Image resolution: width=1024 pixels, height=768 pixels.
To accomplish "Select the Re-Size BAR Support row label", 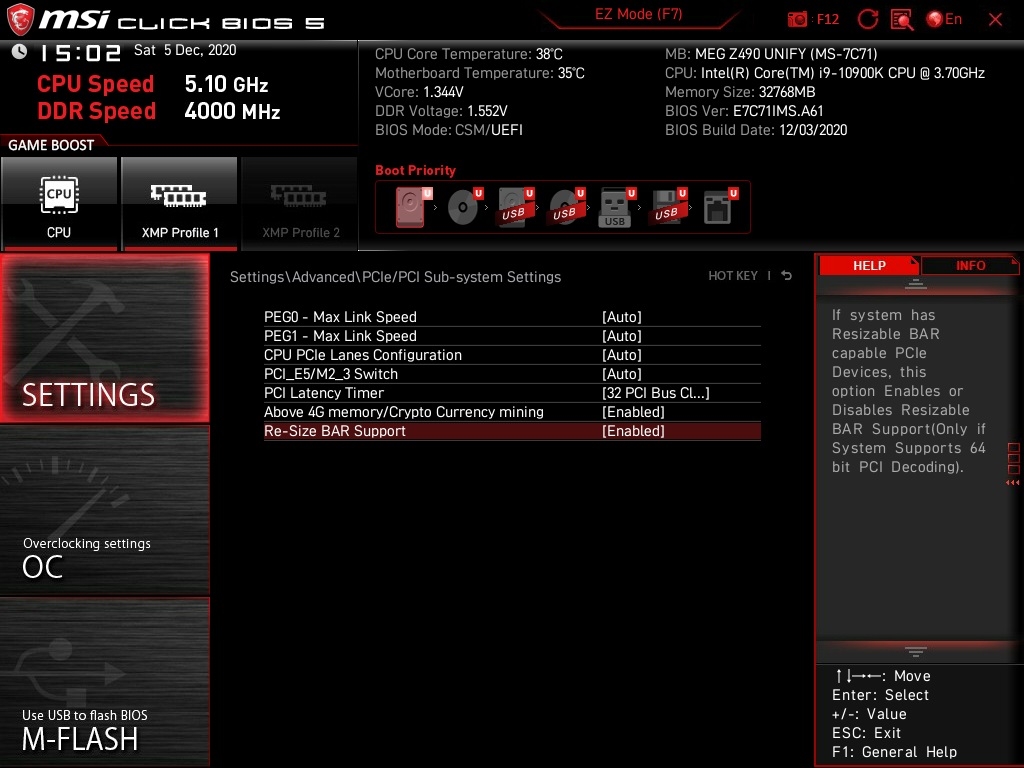I will (335, 431).
